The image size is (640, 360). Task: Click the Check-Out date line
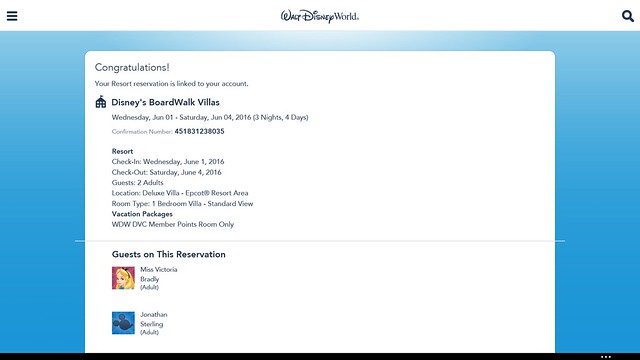point(167,172)
